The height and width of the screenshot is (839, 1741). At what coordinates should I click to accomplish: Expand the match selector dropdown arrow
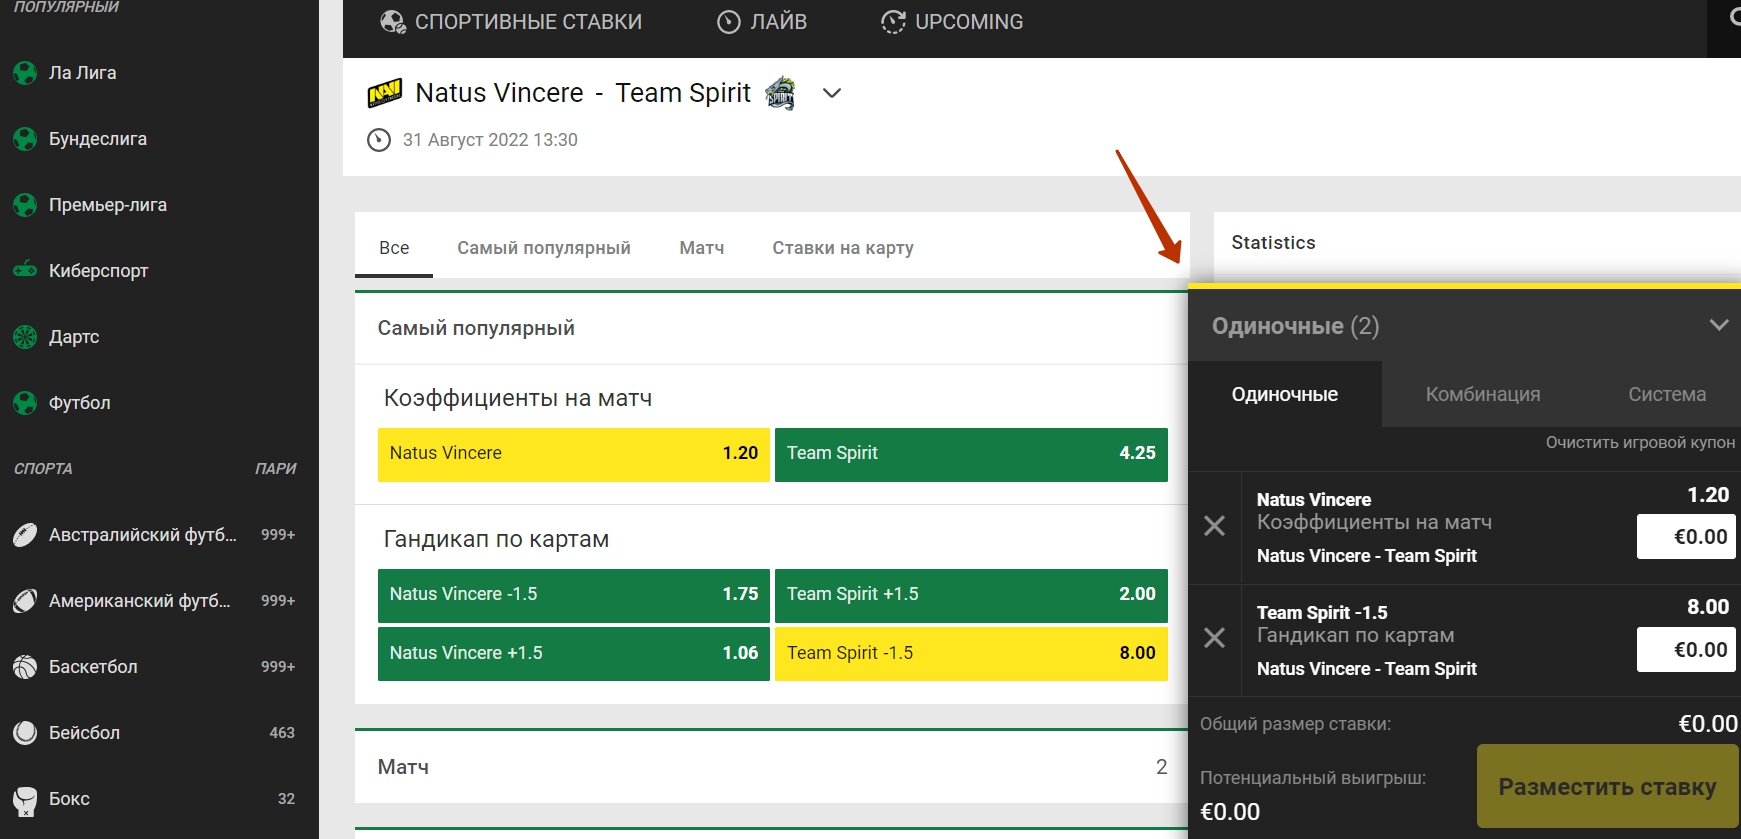pos(832,93)
